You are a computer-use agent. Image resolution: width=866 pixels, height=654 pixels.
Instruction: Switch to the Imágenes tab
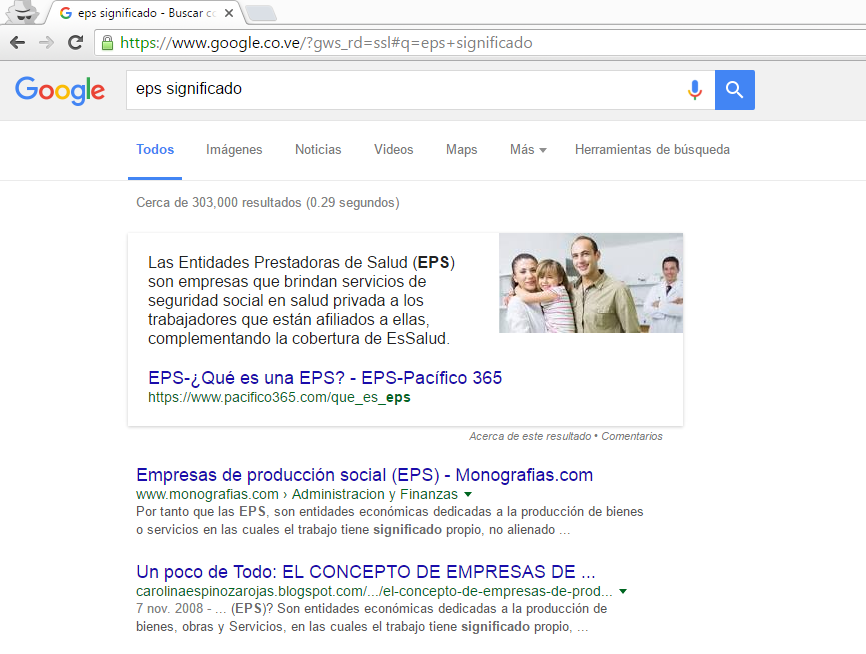pos(234,150)
